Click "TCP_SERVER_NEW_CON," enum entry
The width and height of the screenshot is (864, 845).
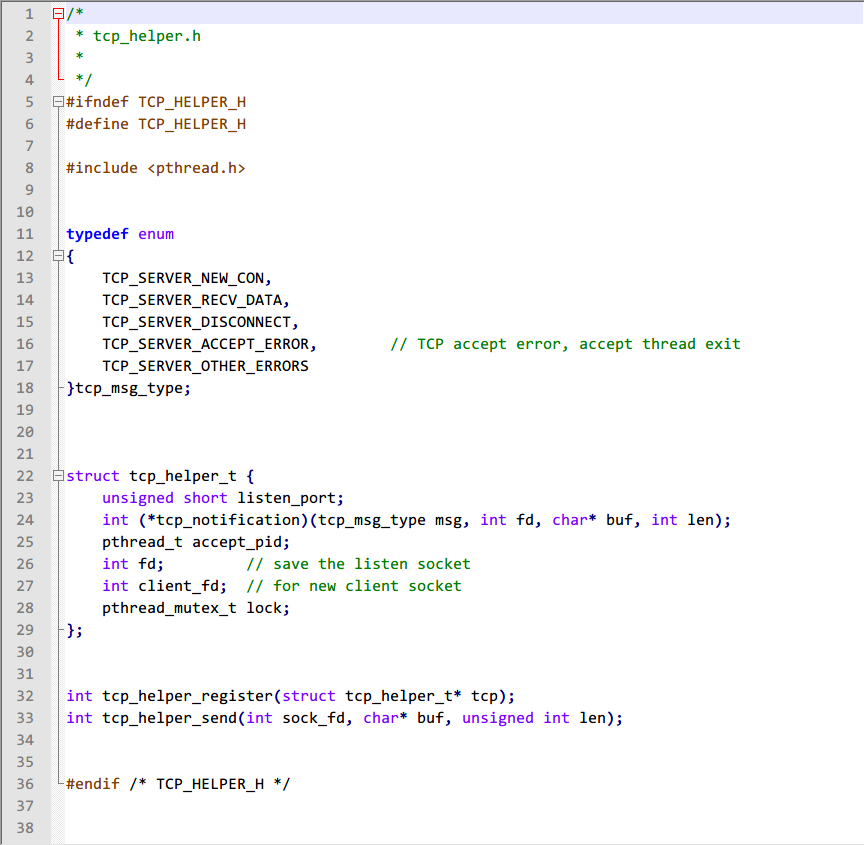187,279
